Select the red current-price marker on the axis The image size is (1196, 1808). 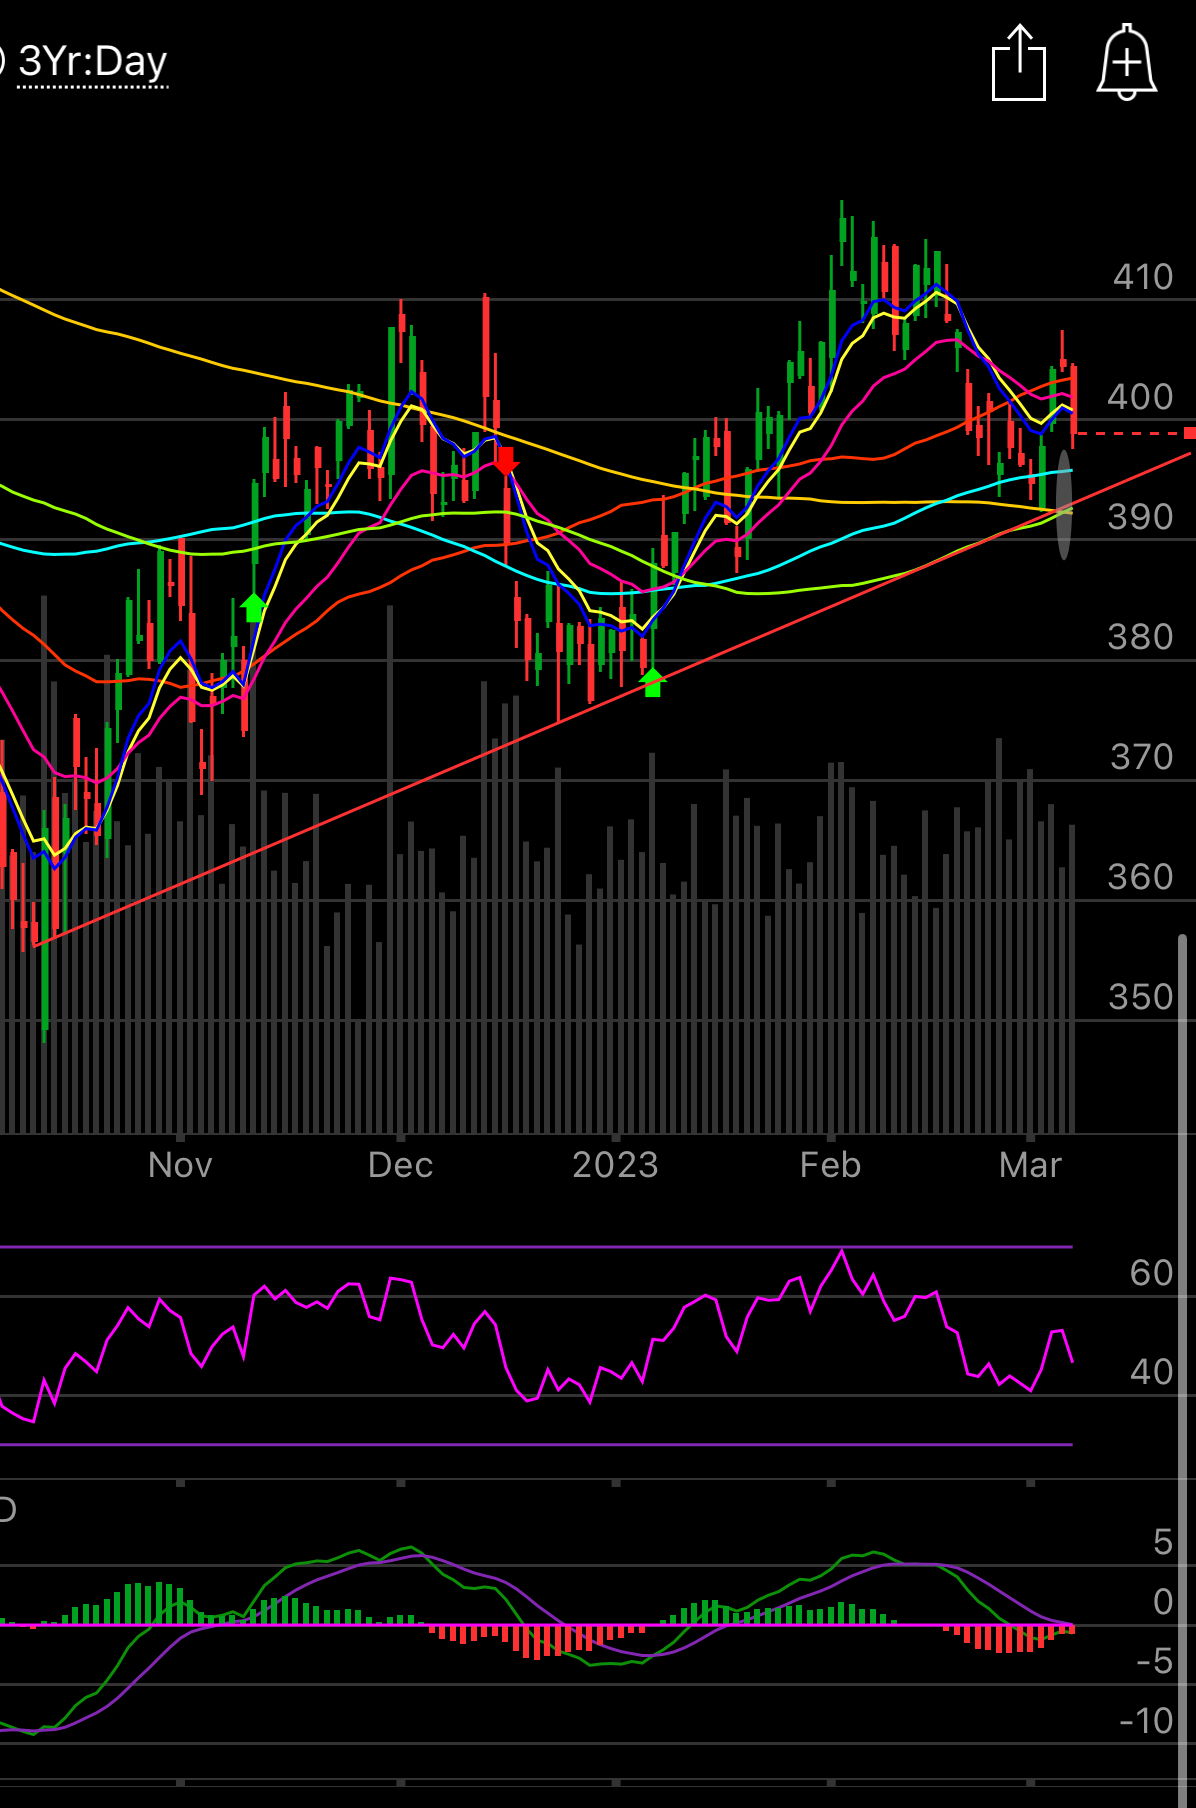click(x=1189, y=433)
